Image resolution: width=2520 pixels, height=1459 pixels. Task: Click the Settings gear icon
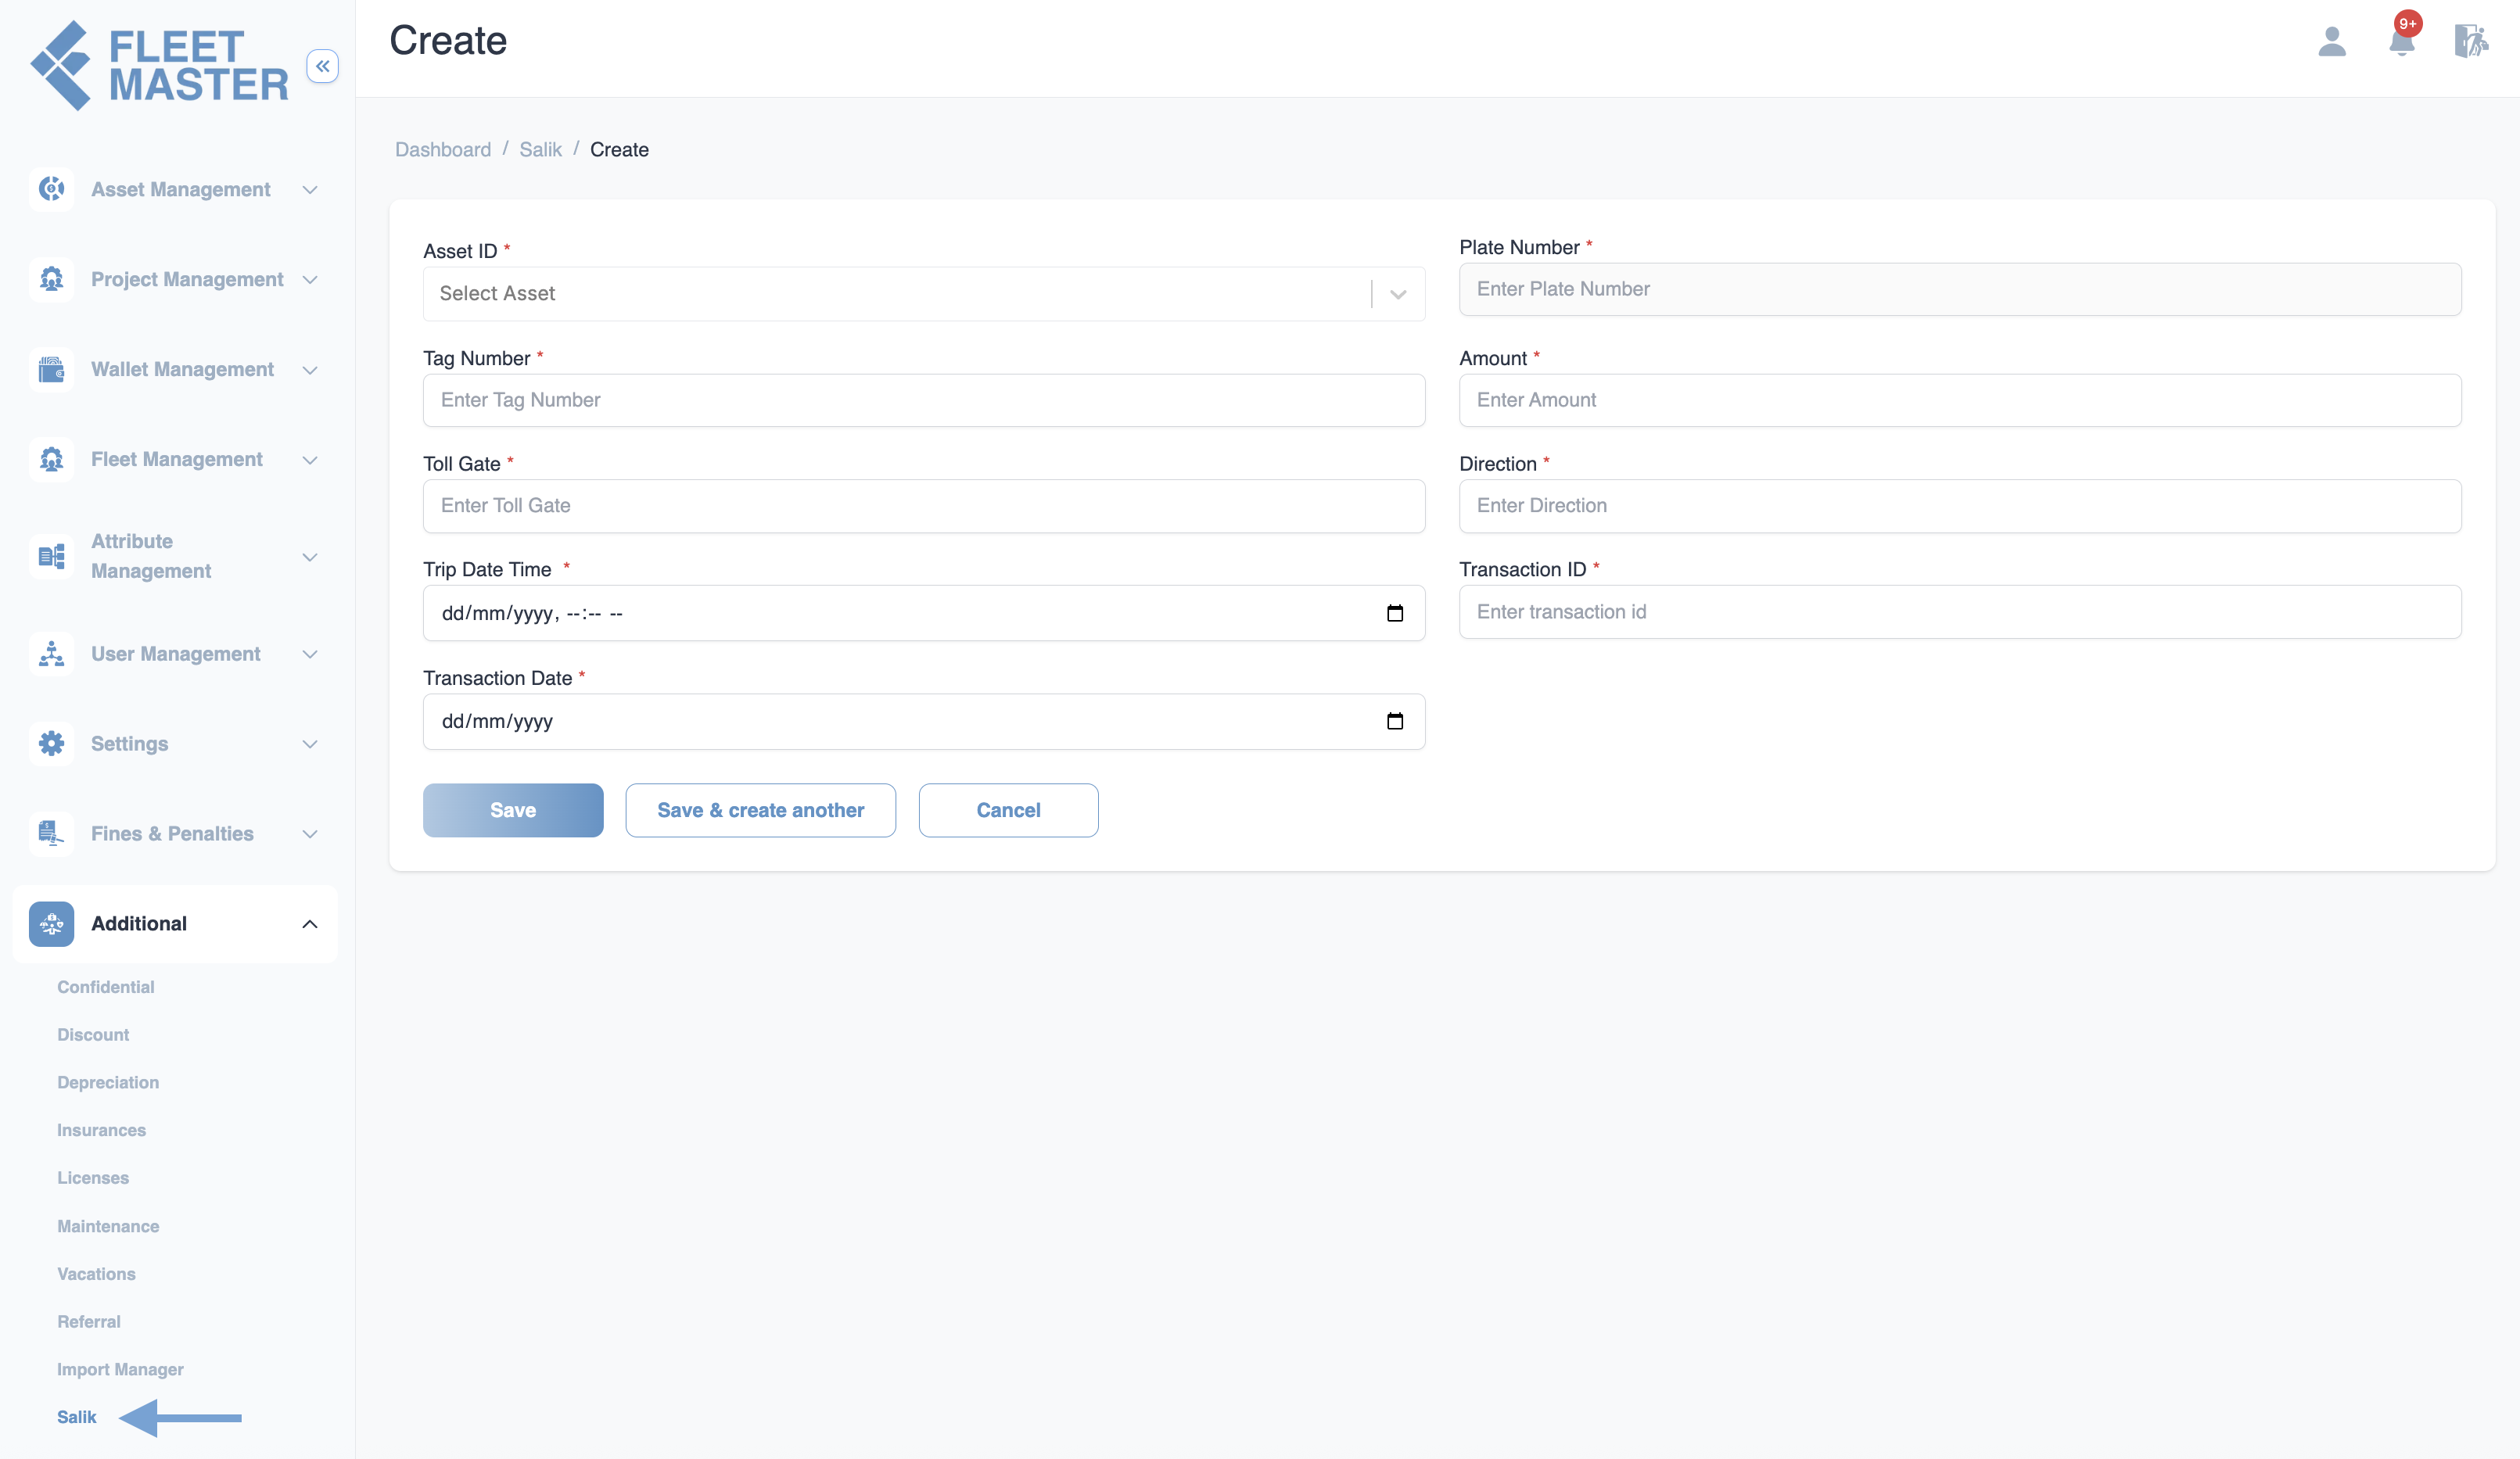51,743
